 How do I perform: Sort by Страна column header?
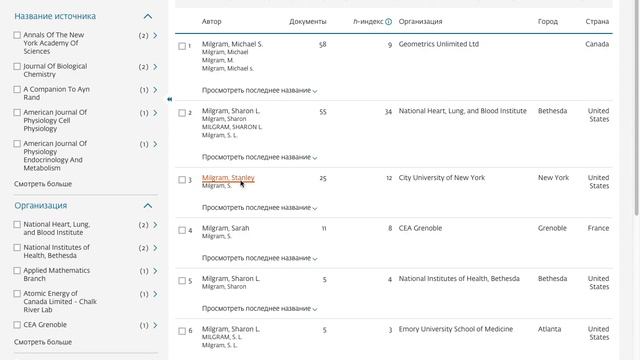point(597,22)
